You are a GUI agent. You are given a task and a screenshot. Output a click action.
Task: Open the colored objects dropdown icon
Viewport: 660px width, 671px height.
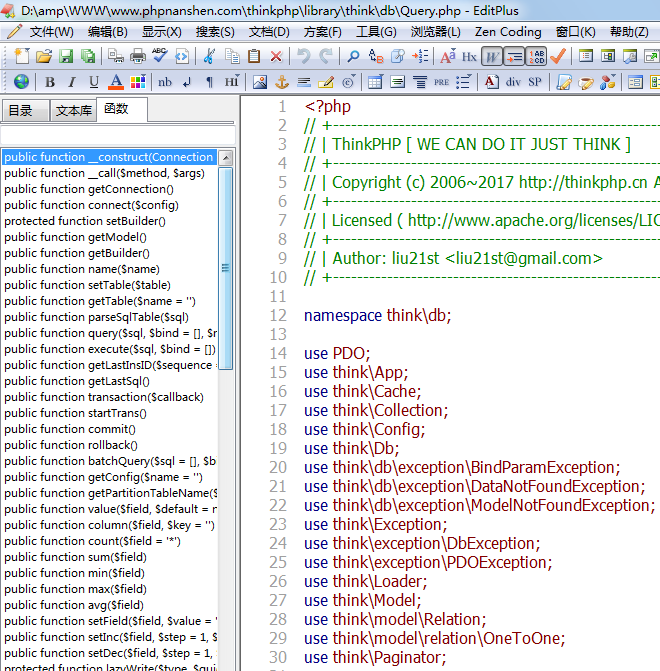[x=608, y=81]
